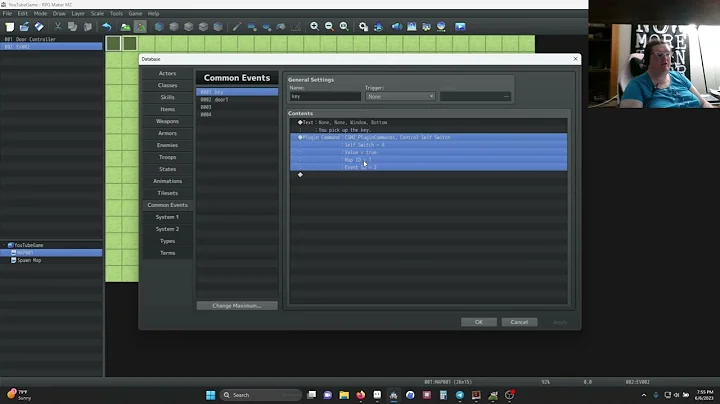Select the Rectangle drawing tool
This screenshot has width=720, height=404.
coord(252,27)
